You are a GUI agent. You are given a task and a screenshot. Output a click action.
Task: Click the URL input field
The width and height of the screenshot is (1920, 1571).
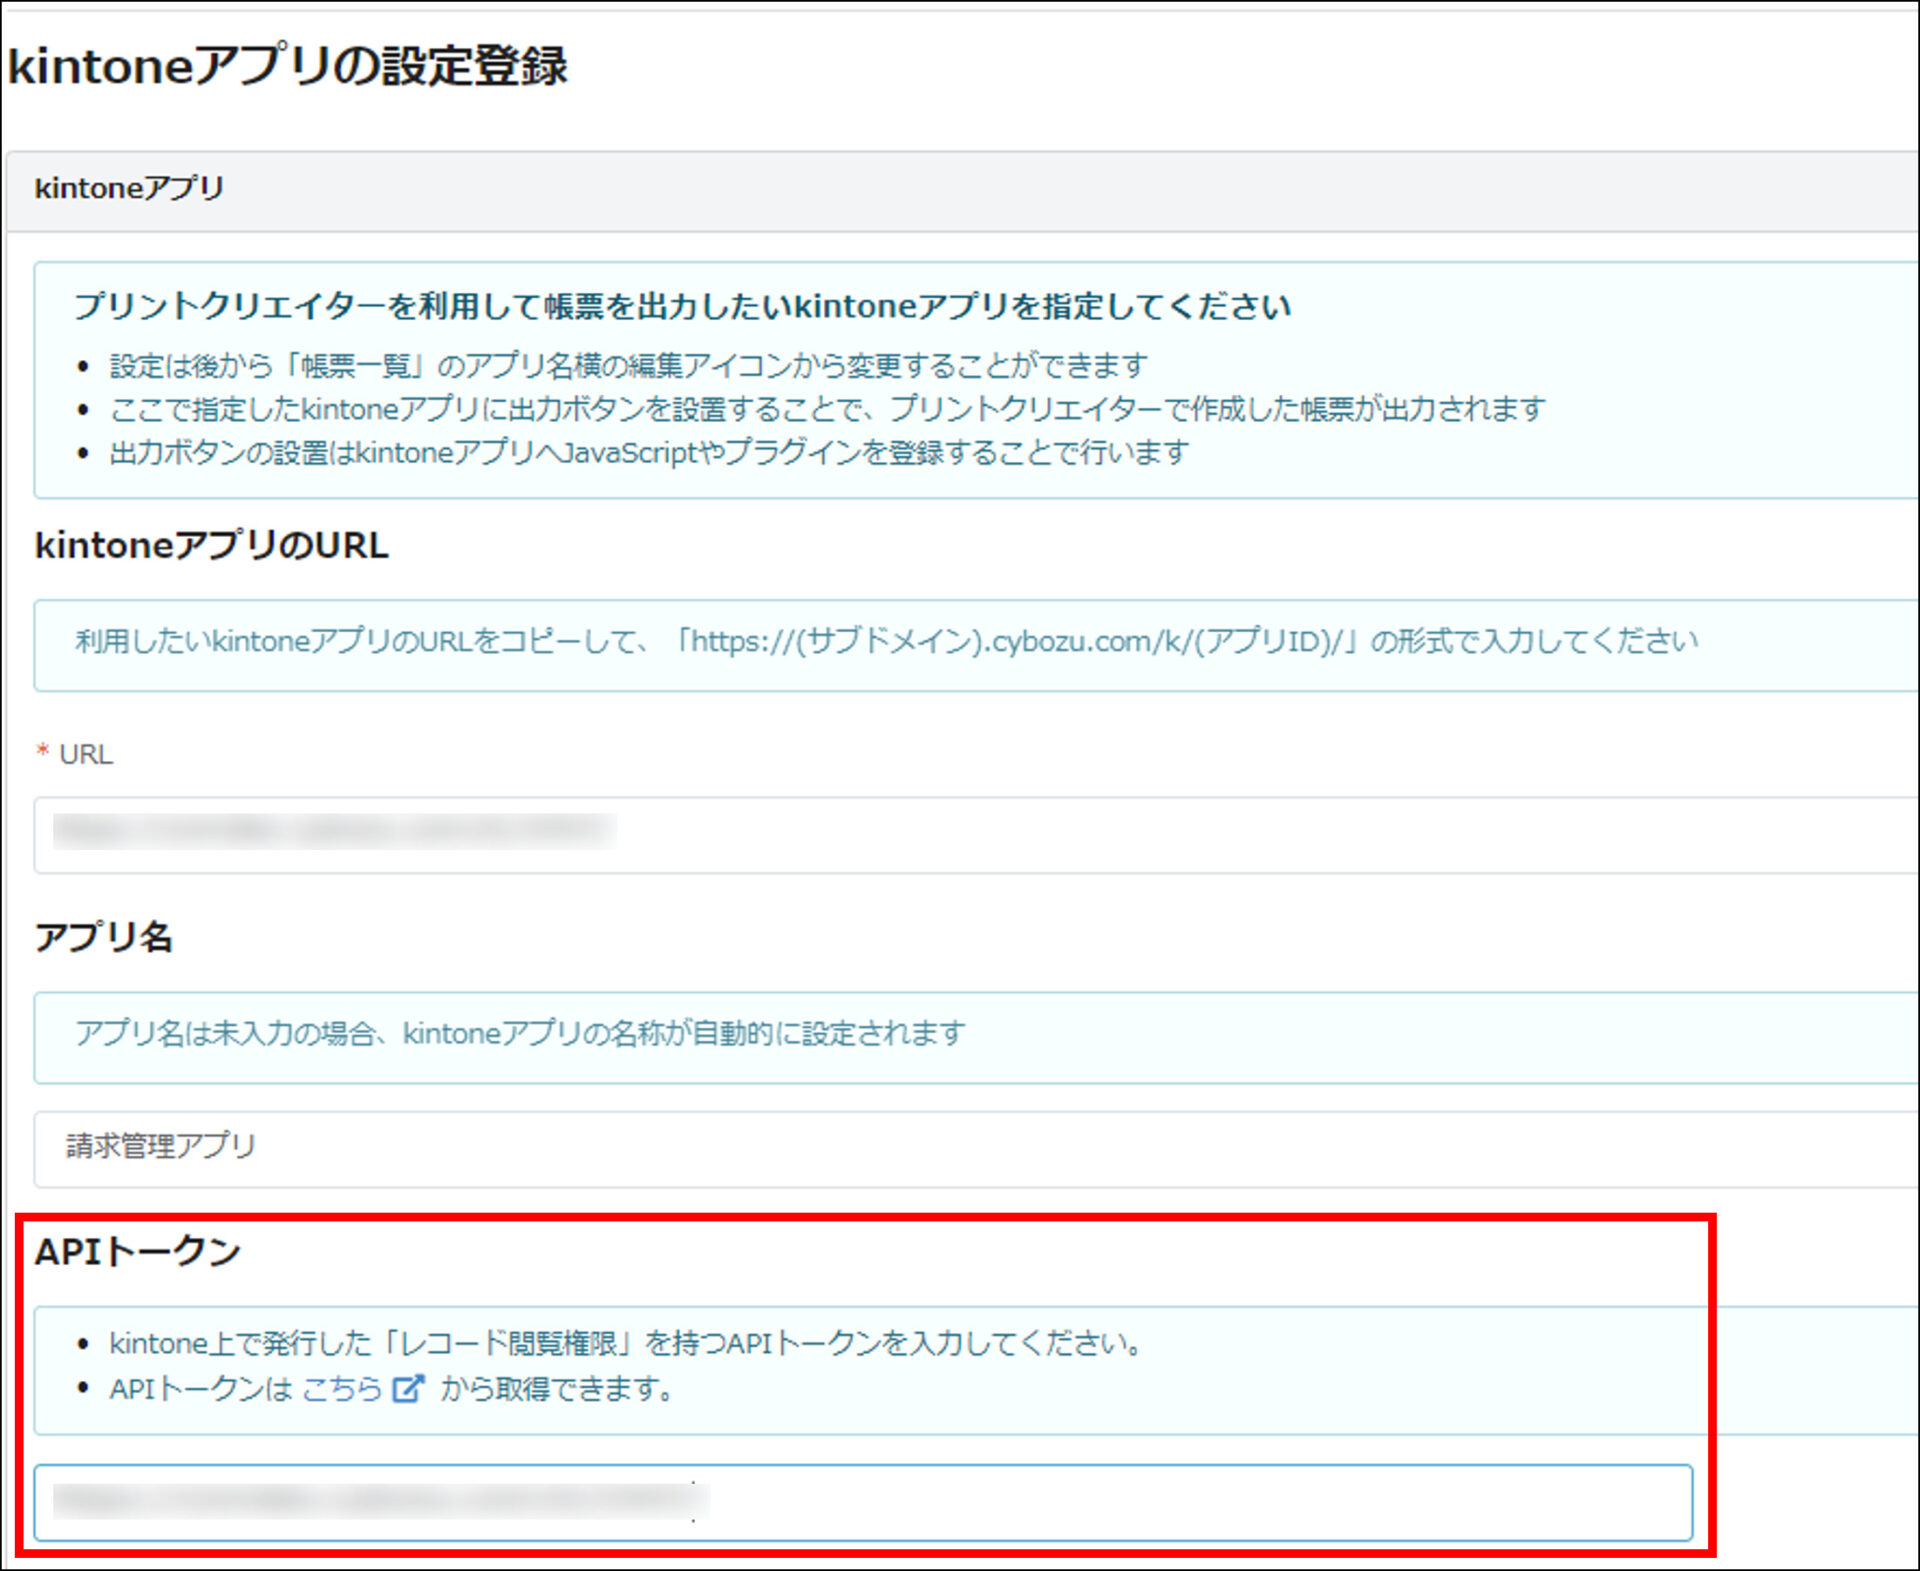(975, 835)
